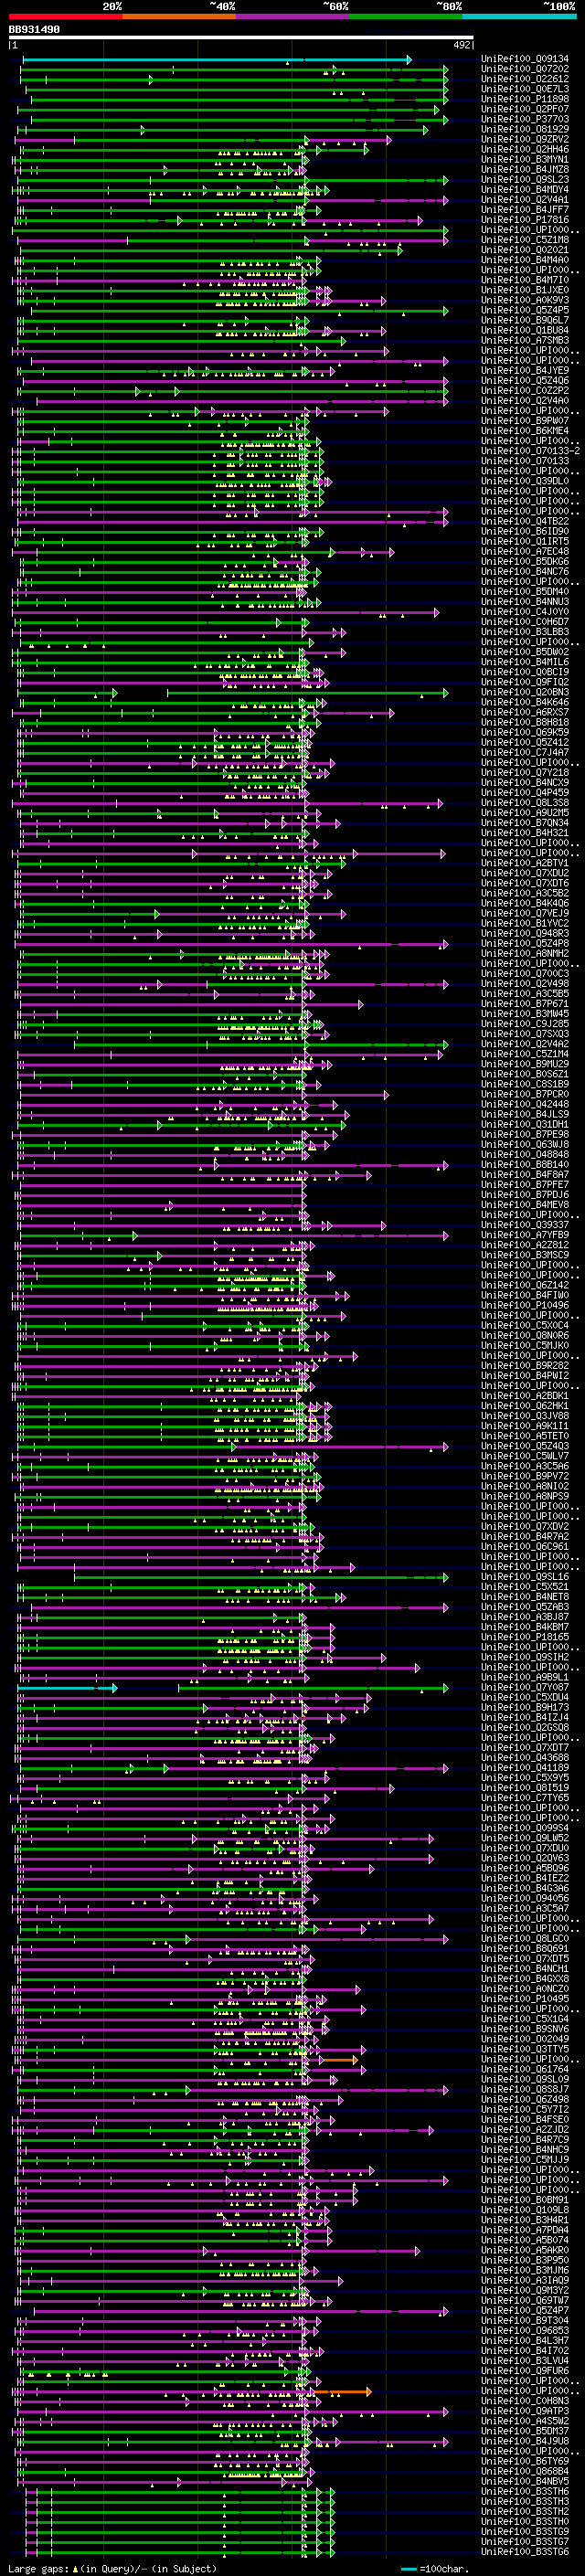Select the UniRef100_Q5Z4Q6 label

coord(524,381)
